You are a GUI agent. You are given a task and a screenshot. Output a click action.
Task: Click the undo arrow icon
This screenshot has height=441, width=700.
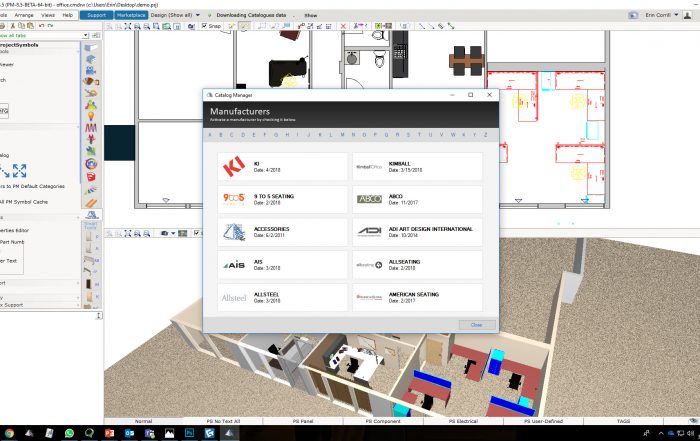(x=42, y=26)
